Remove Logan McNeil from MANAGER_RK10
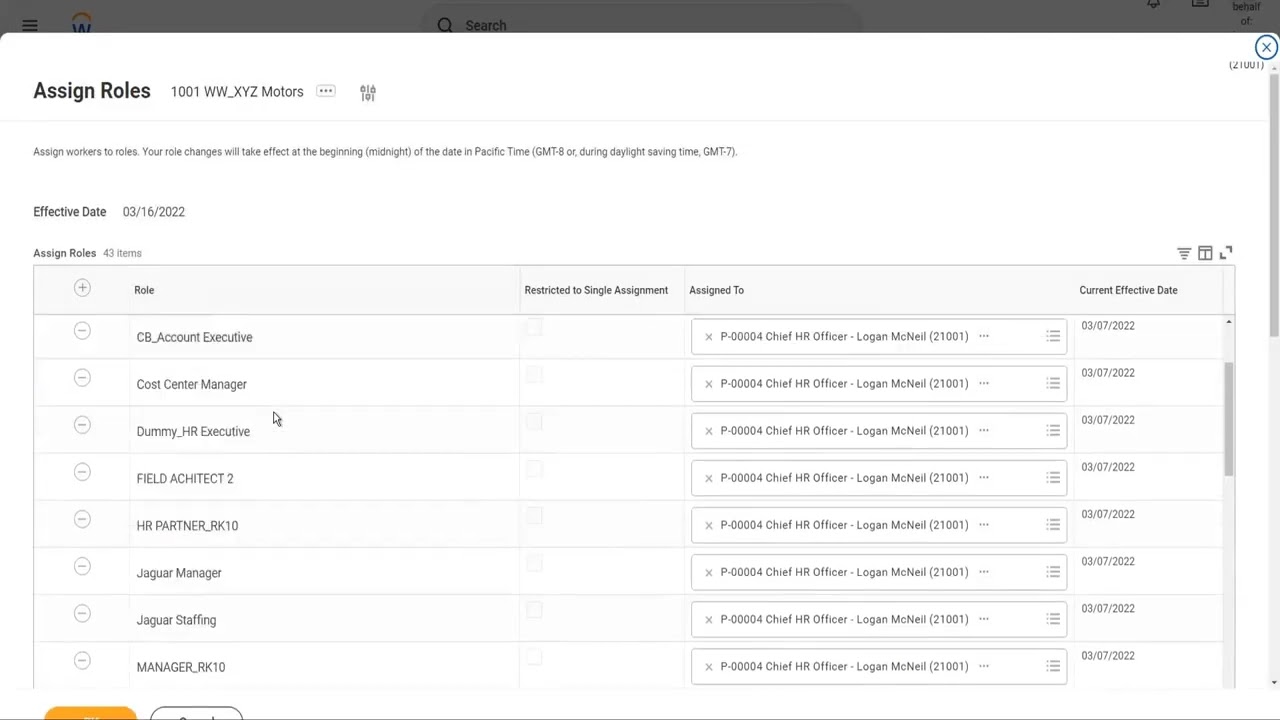The image size is (1280, 720). [x=709, y=667]
